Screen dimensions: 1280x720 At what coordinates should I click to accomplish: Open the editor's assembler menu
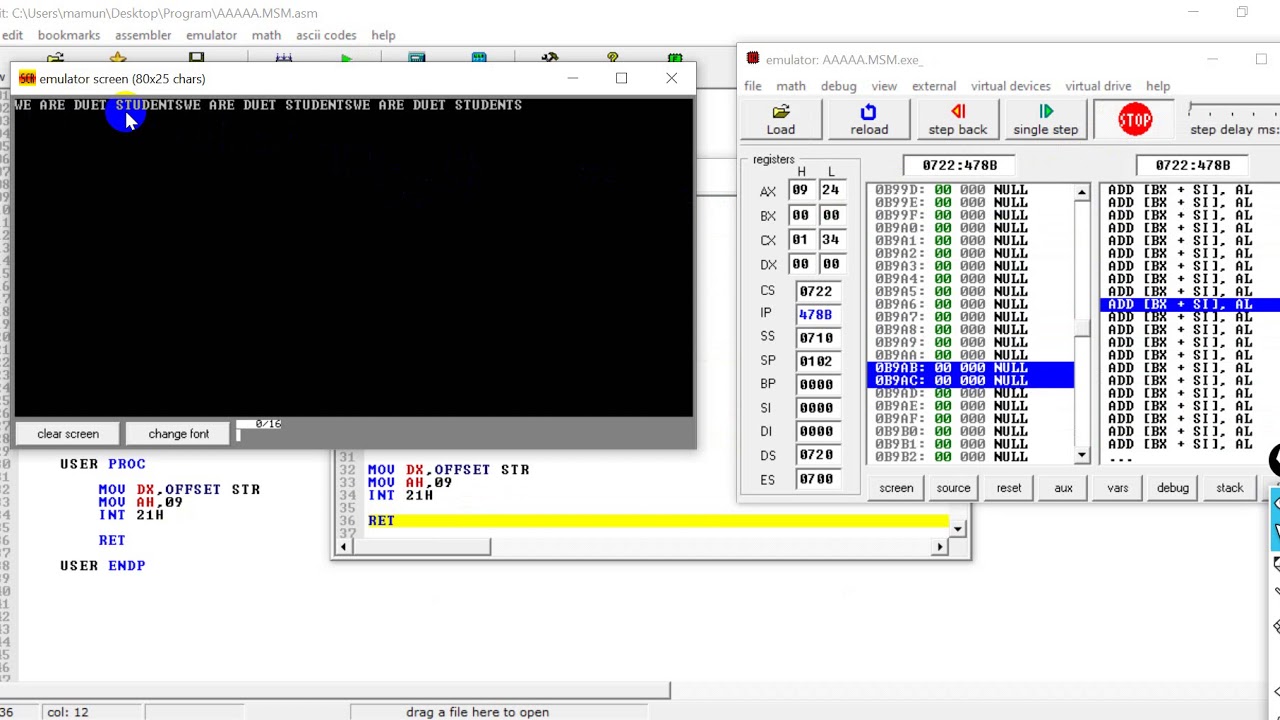[x=143, y=35]
